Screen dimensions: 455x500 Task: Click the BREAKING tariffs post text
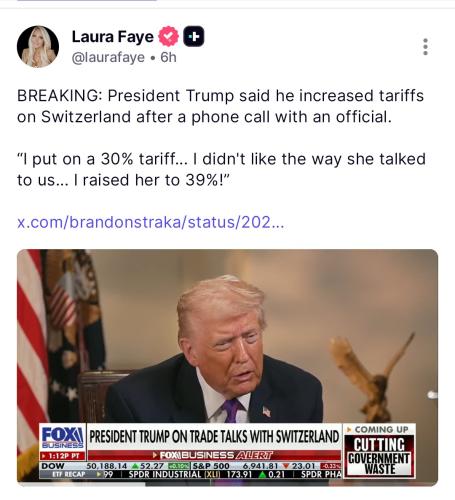[220, 106]
